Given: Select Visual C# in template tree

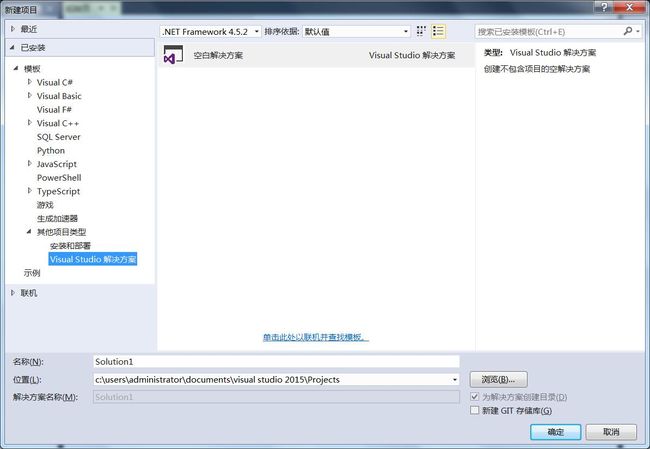Looking at the screenshot, I should [x=55, y=82].
